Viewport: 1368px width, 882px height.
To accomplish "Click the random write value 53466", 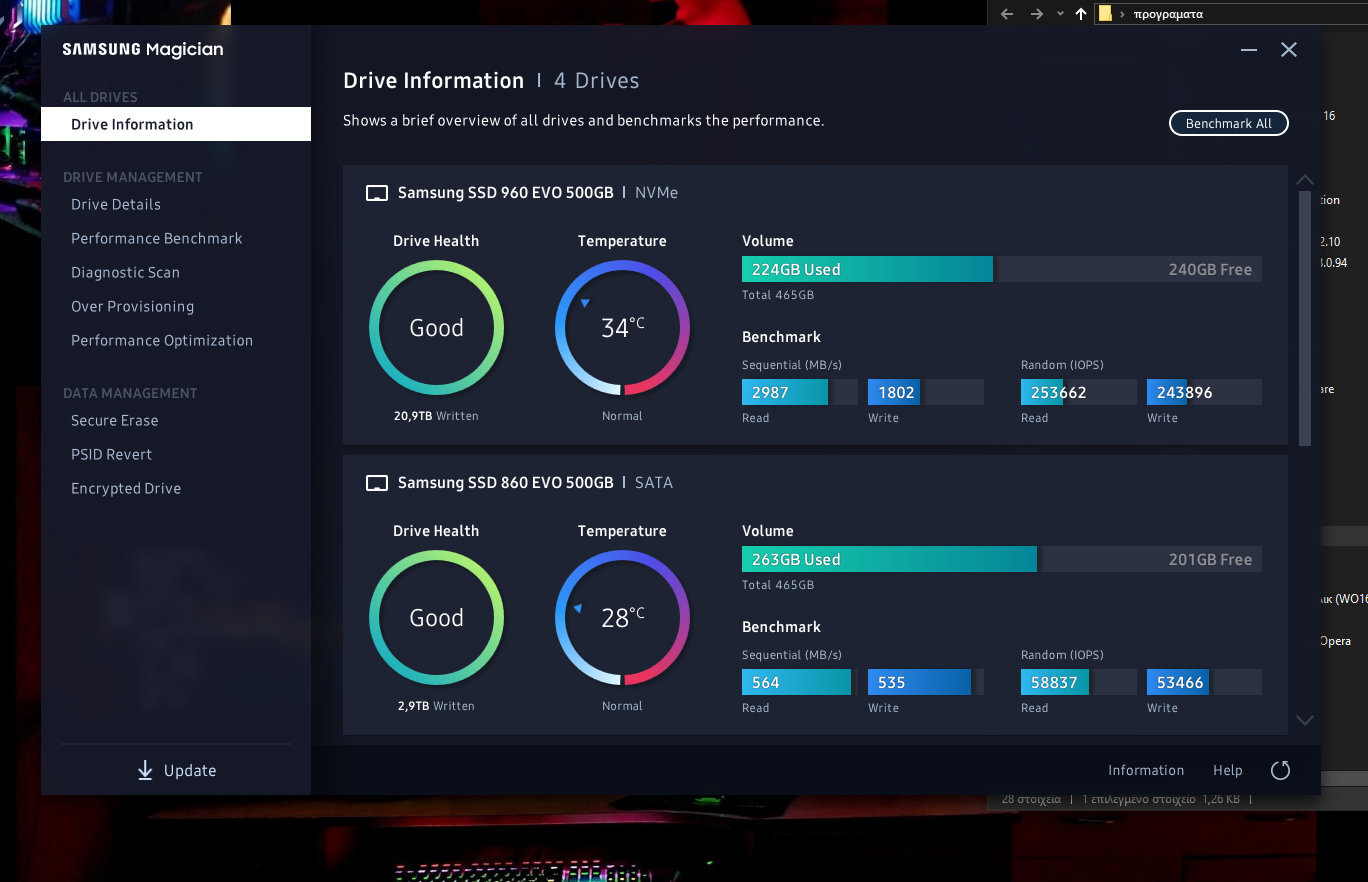I will [x=1180, y=682].
